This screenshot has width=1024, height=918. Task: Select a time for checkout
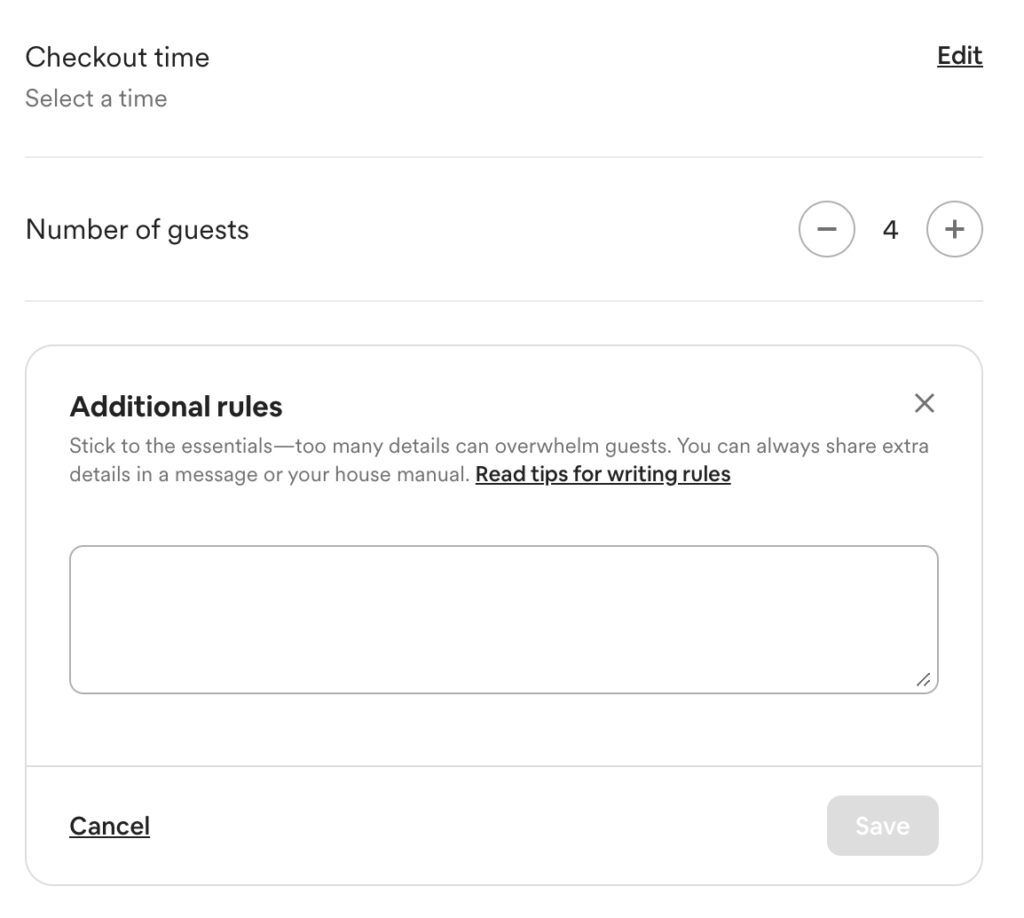point(97,98)
